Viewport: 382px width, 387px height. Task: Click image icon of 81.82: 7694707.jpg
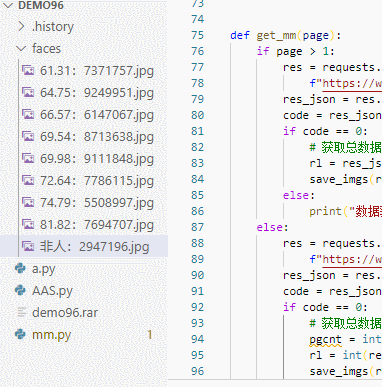point(28,224)
